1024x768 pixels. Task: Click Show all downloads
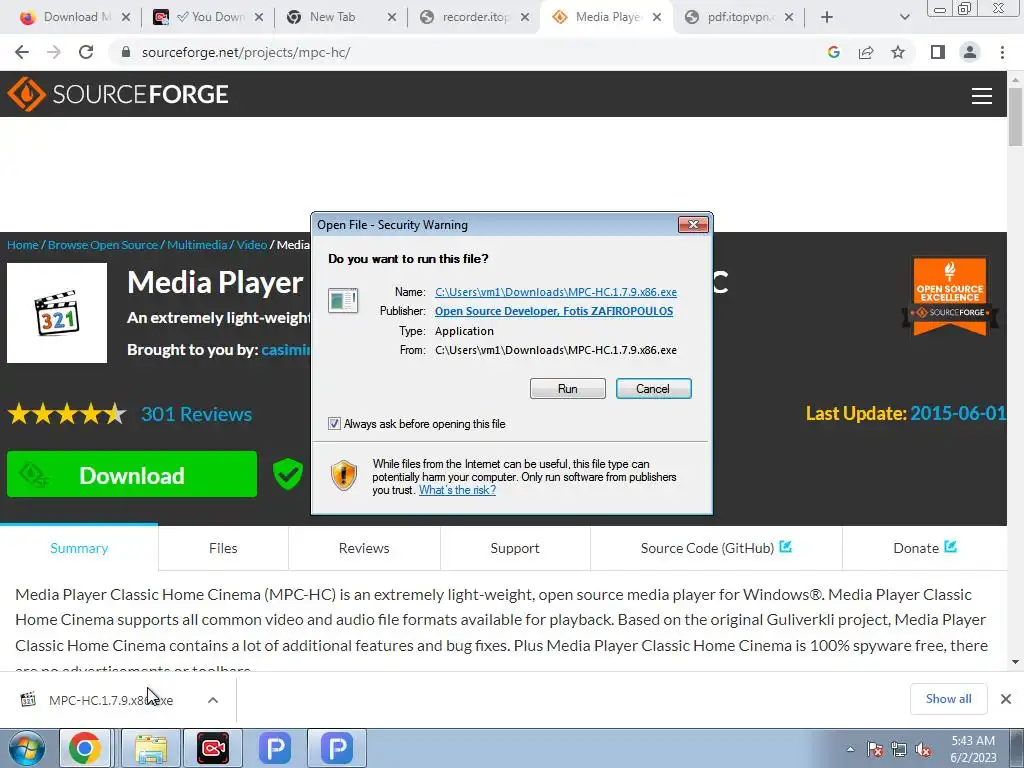coord(948,699)
